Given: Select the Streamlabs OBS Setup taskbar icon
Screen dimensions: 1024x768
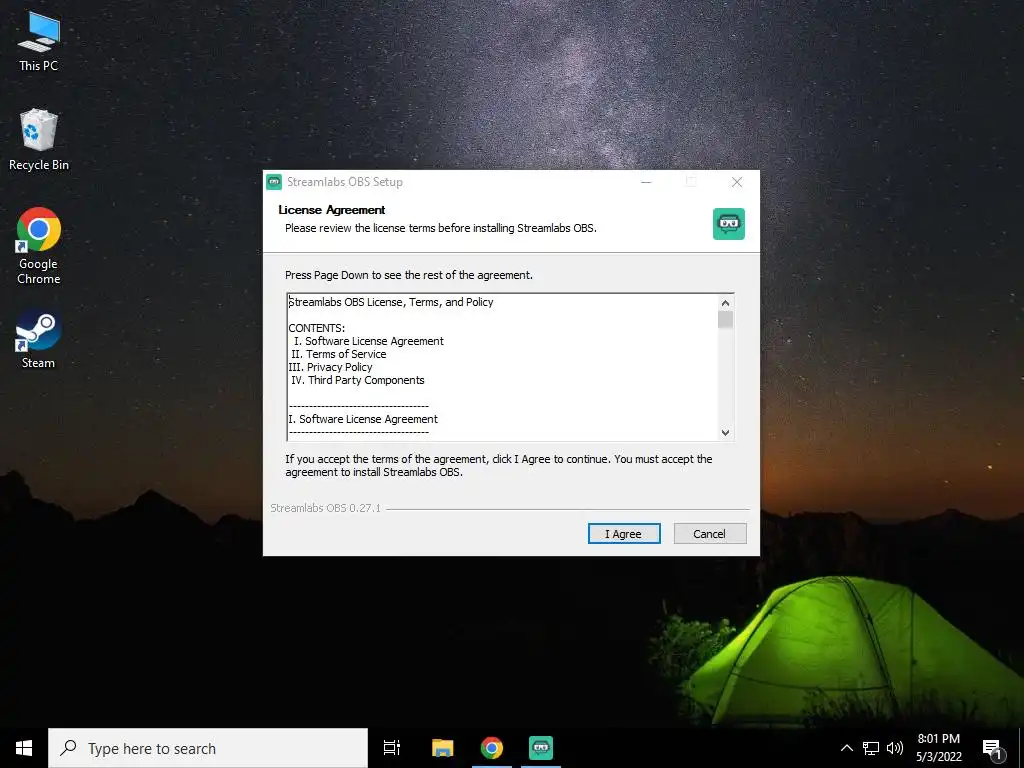Looking at the screenshot, I should (x=541, y=748).
